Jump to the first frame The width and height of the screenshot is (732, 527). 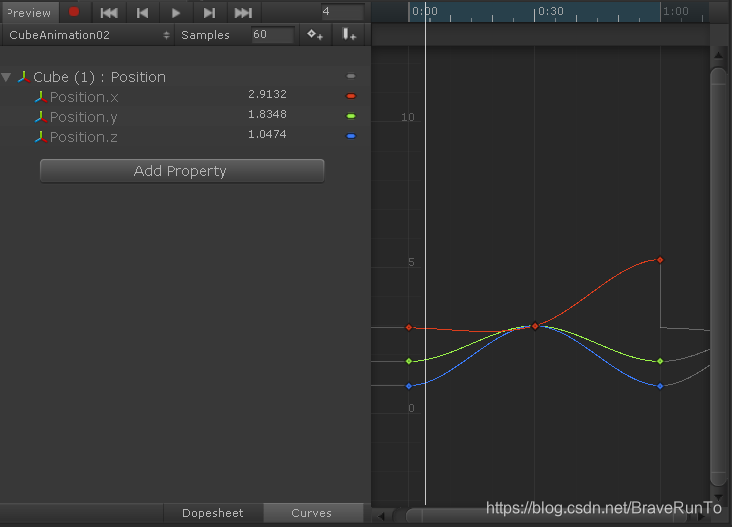tap(109, 13)
